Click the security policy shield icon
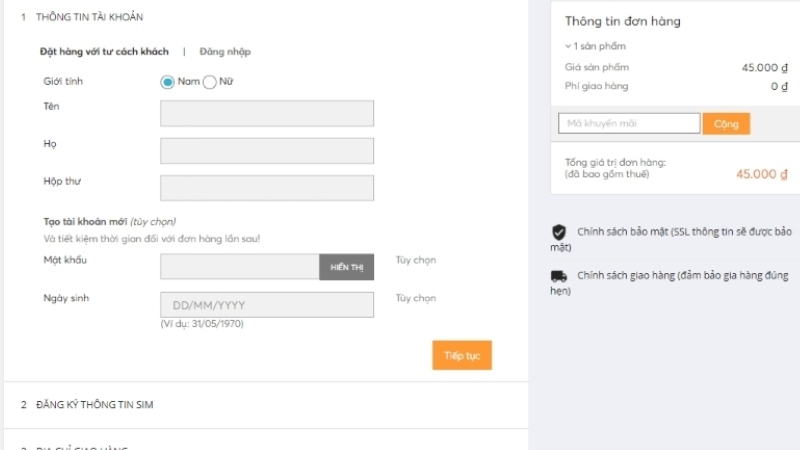The height and width of the screenshot is (450, 800). tap(559, 232)
